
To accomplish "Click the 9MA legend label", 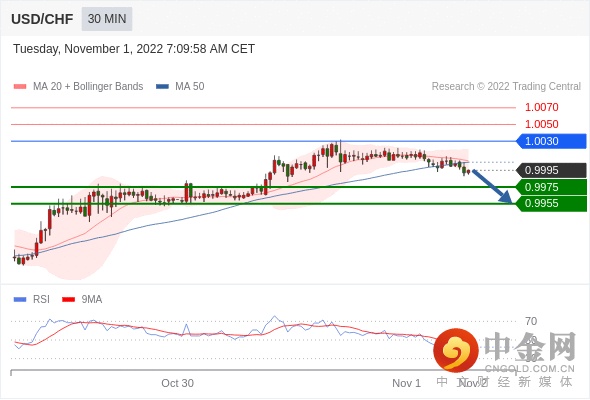I will click(x=92, y=300).
